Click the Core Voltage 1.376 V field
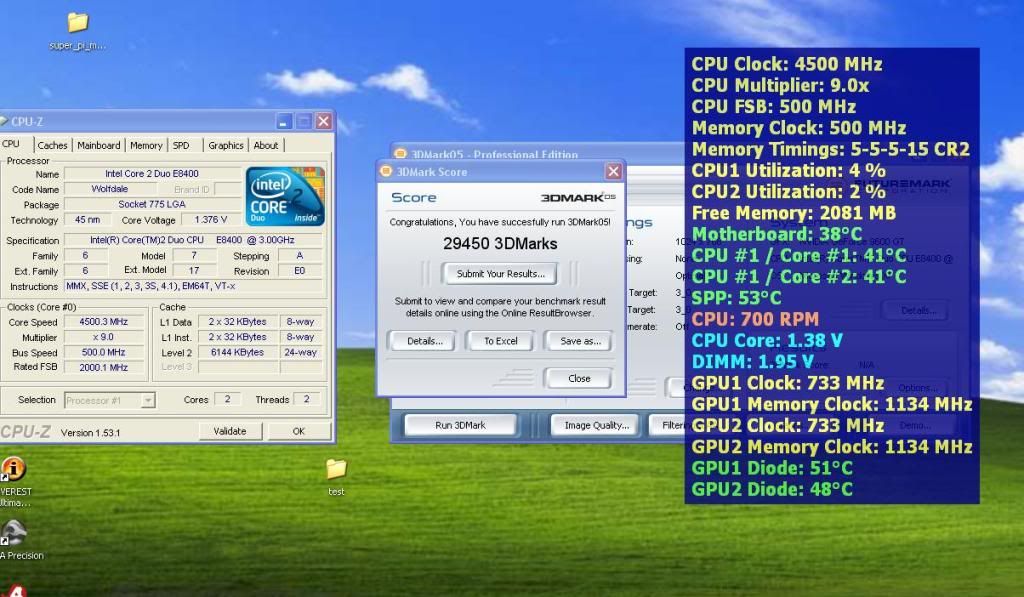Viewport: 1024px width, 597px height. [210, 219]
